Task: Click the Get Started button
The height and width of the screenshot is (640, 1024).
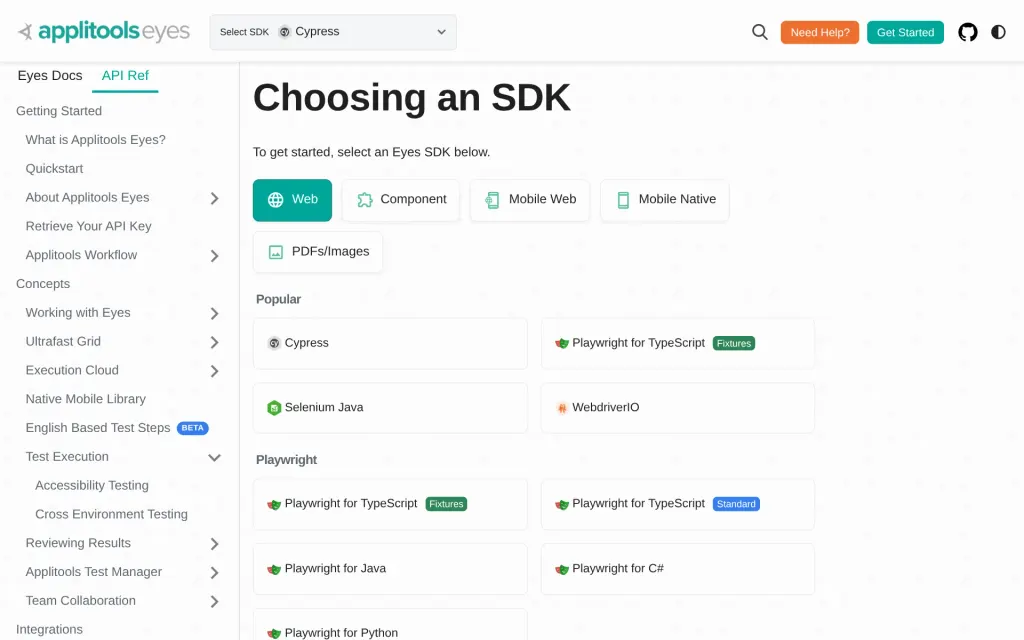Action: [905, 32]
